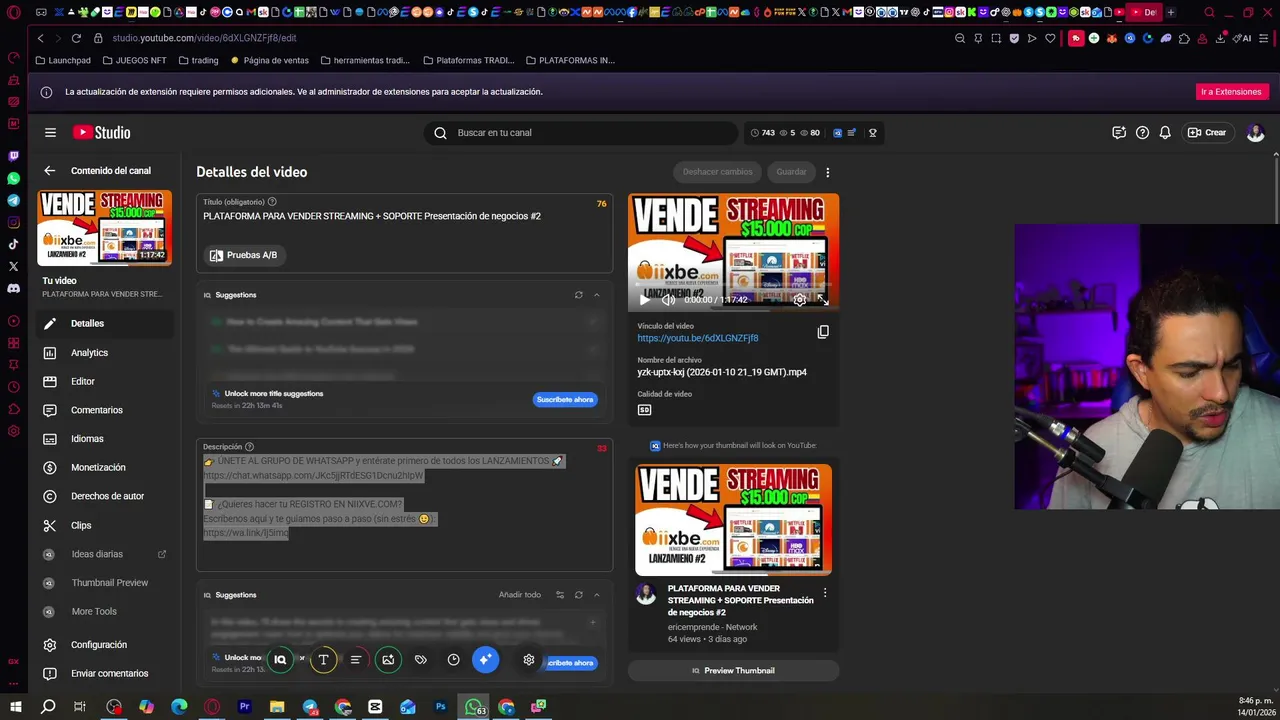
Task: Play the video preview
Action: tap(644, 300)
